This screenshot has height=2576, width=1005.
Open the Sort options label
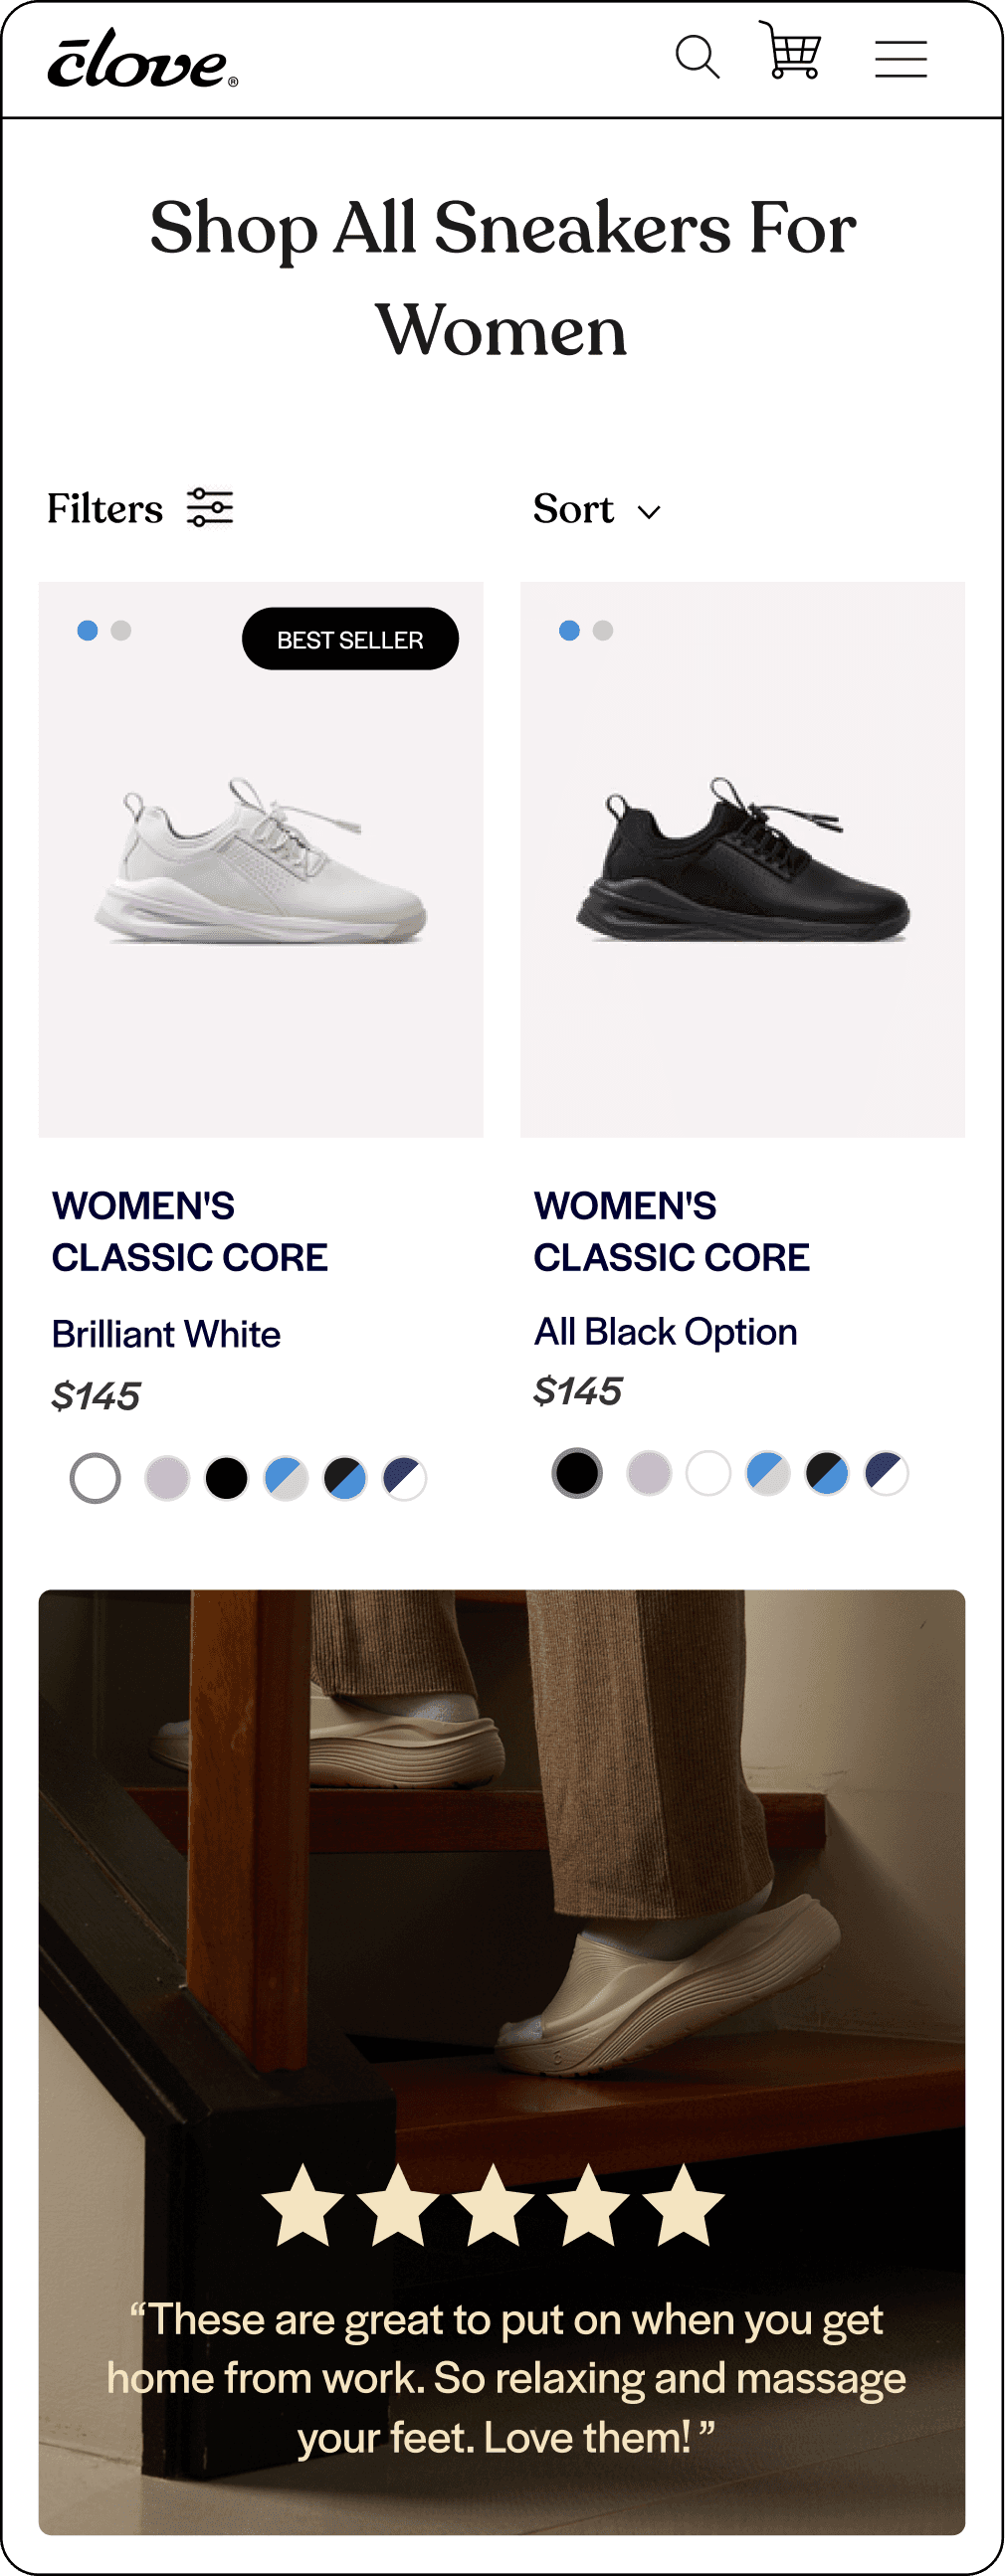pyautogui.click(x=573, y=509)
